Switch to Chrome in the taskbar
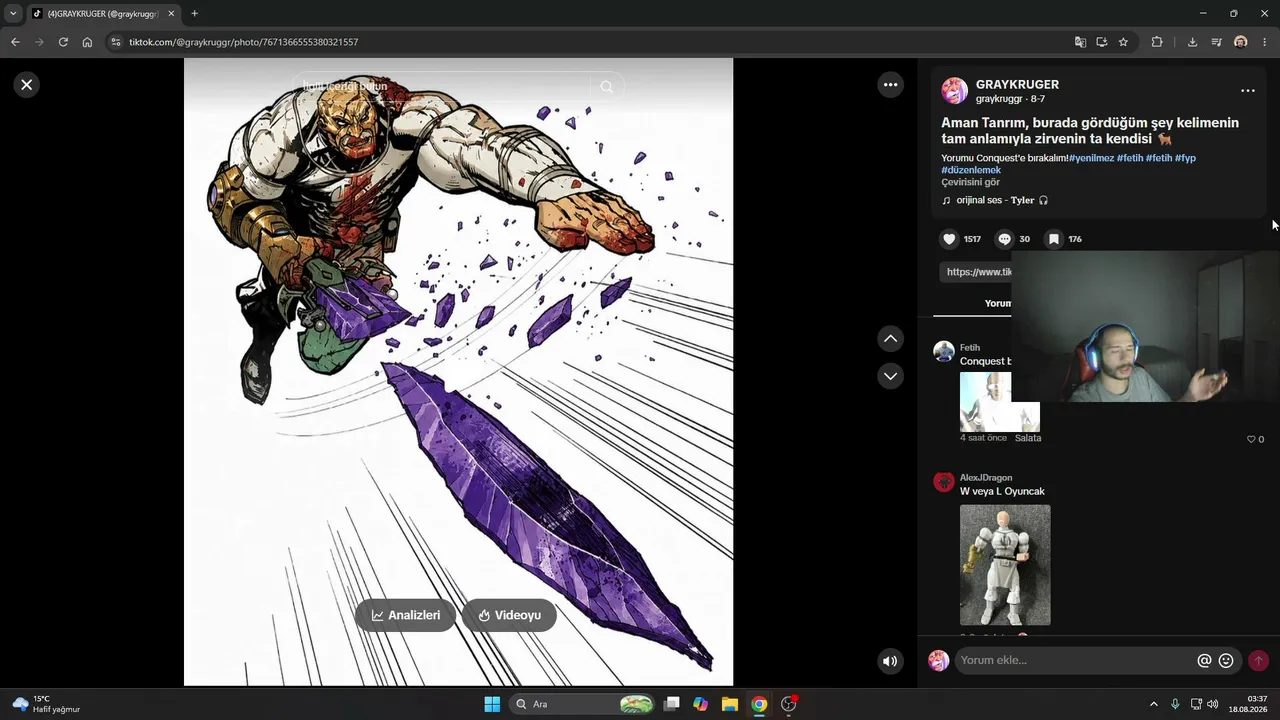 point(759,704)
